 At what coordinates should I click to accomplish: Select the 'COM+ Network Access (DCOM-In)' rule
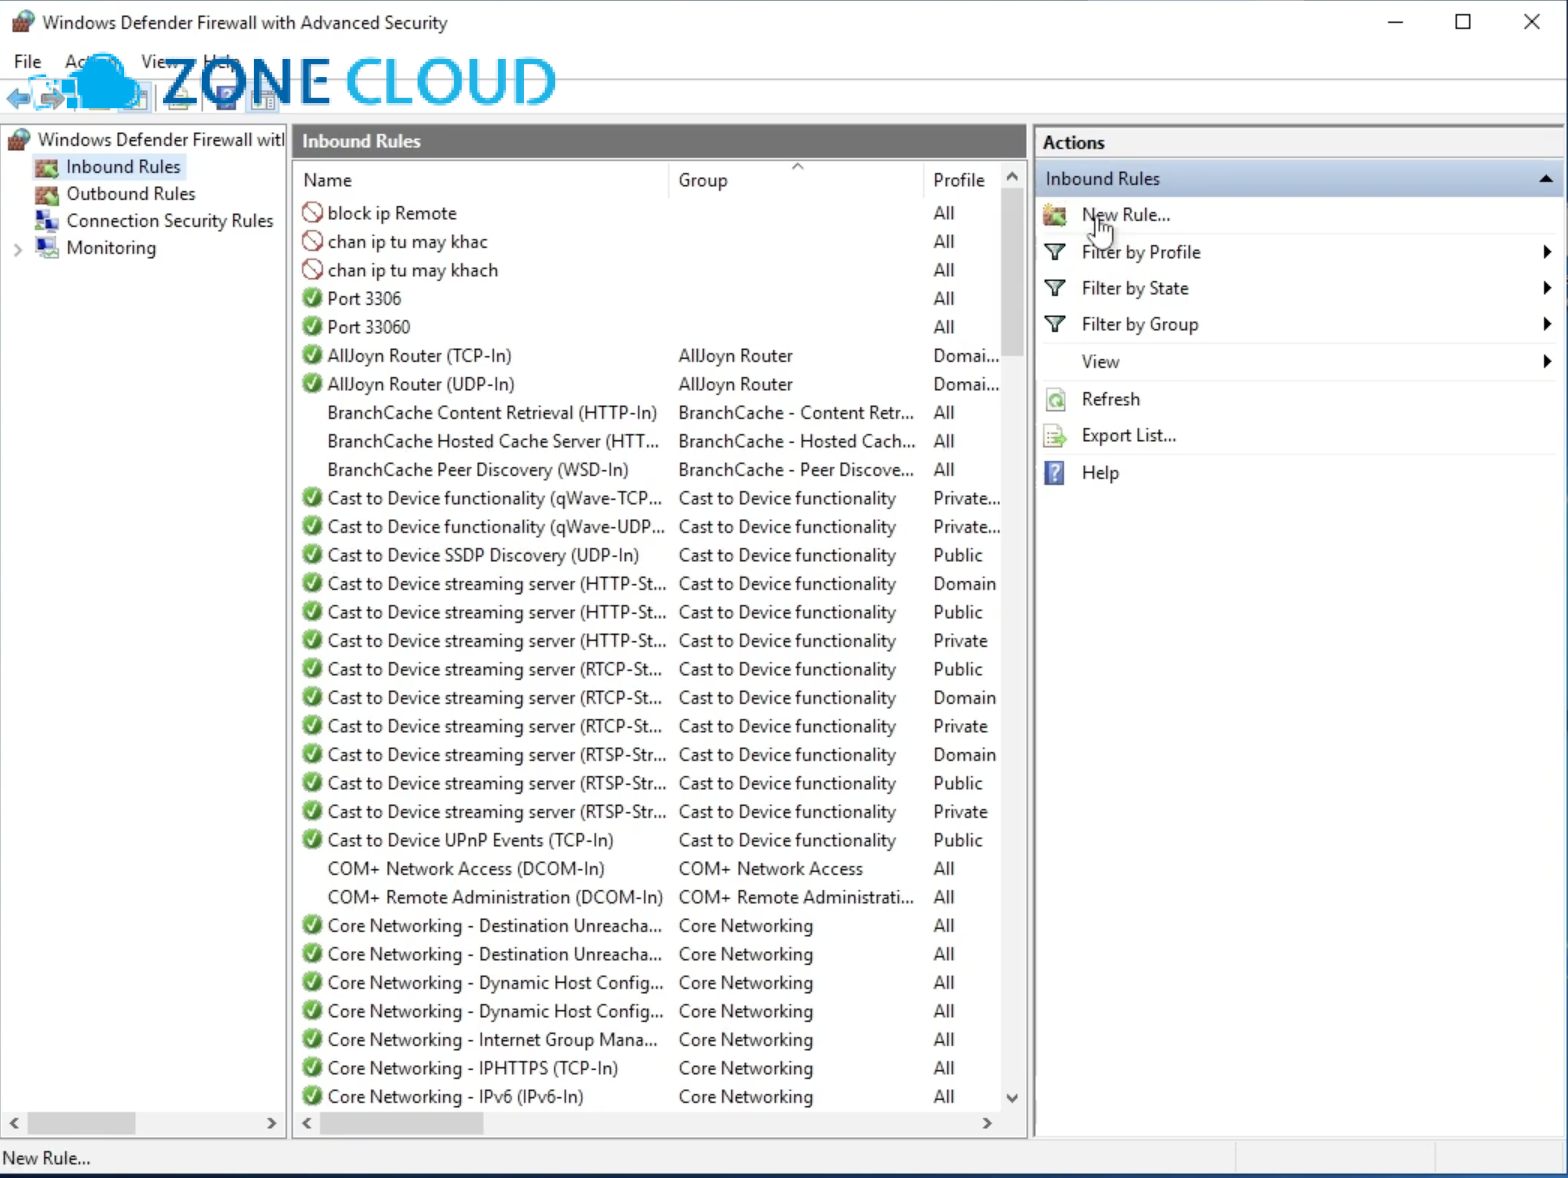tap(465, 869)
